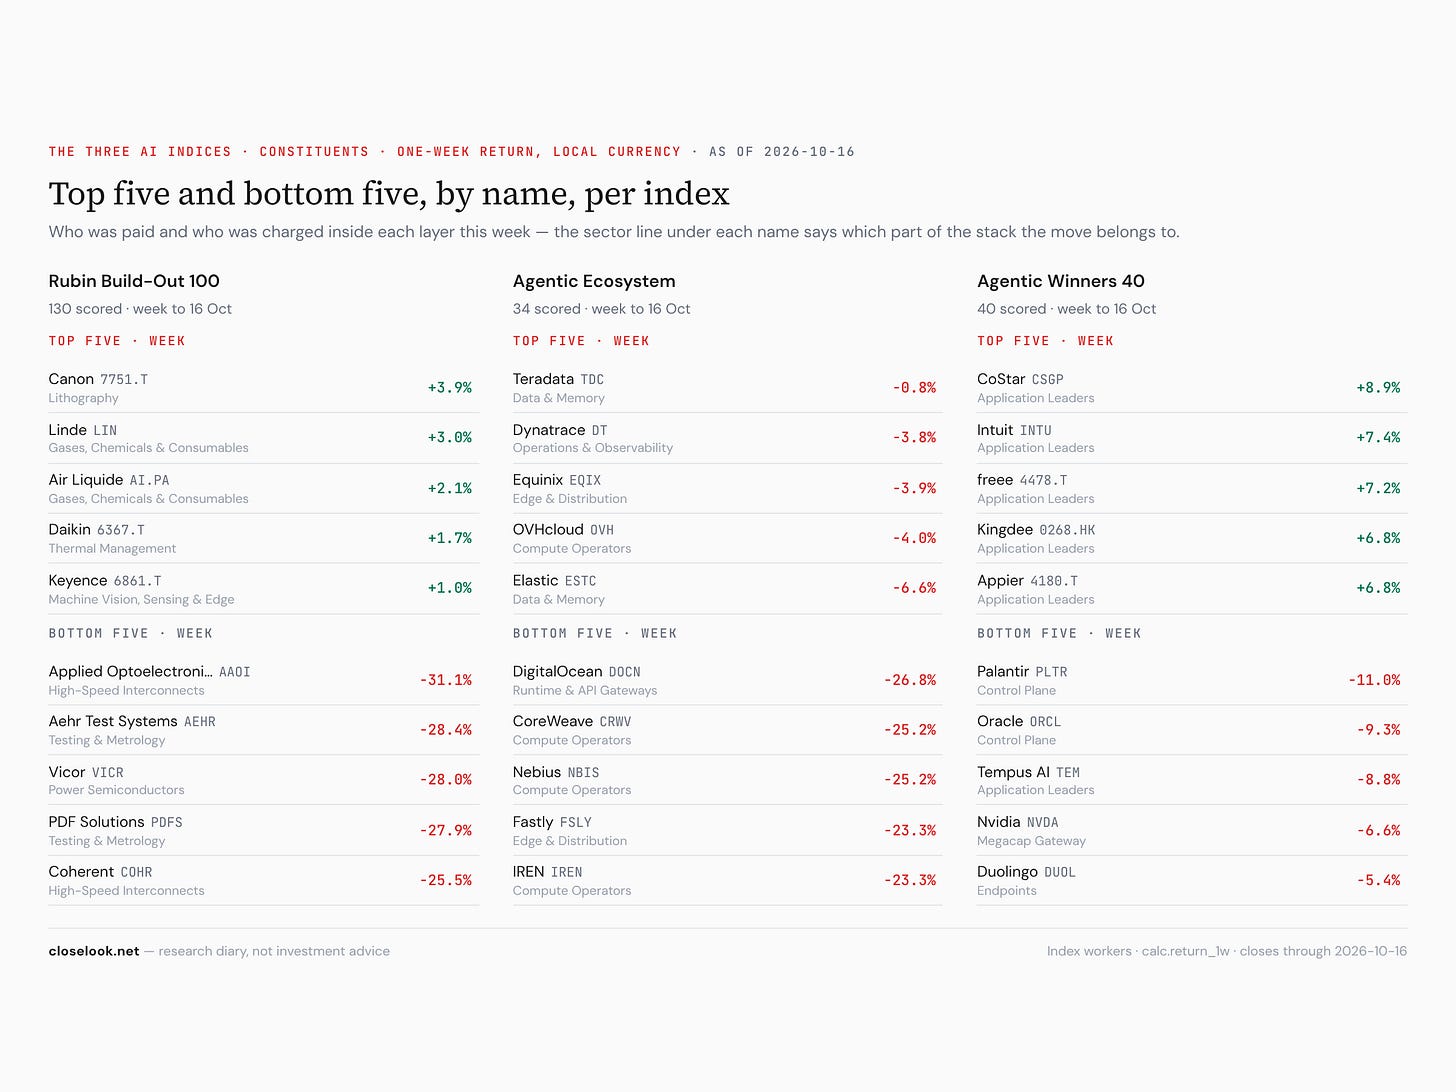Viewport: 1456px width, 1092px height.
Task: Click the CoStar CSGP entry
Action: 1020,379
